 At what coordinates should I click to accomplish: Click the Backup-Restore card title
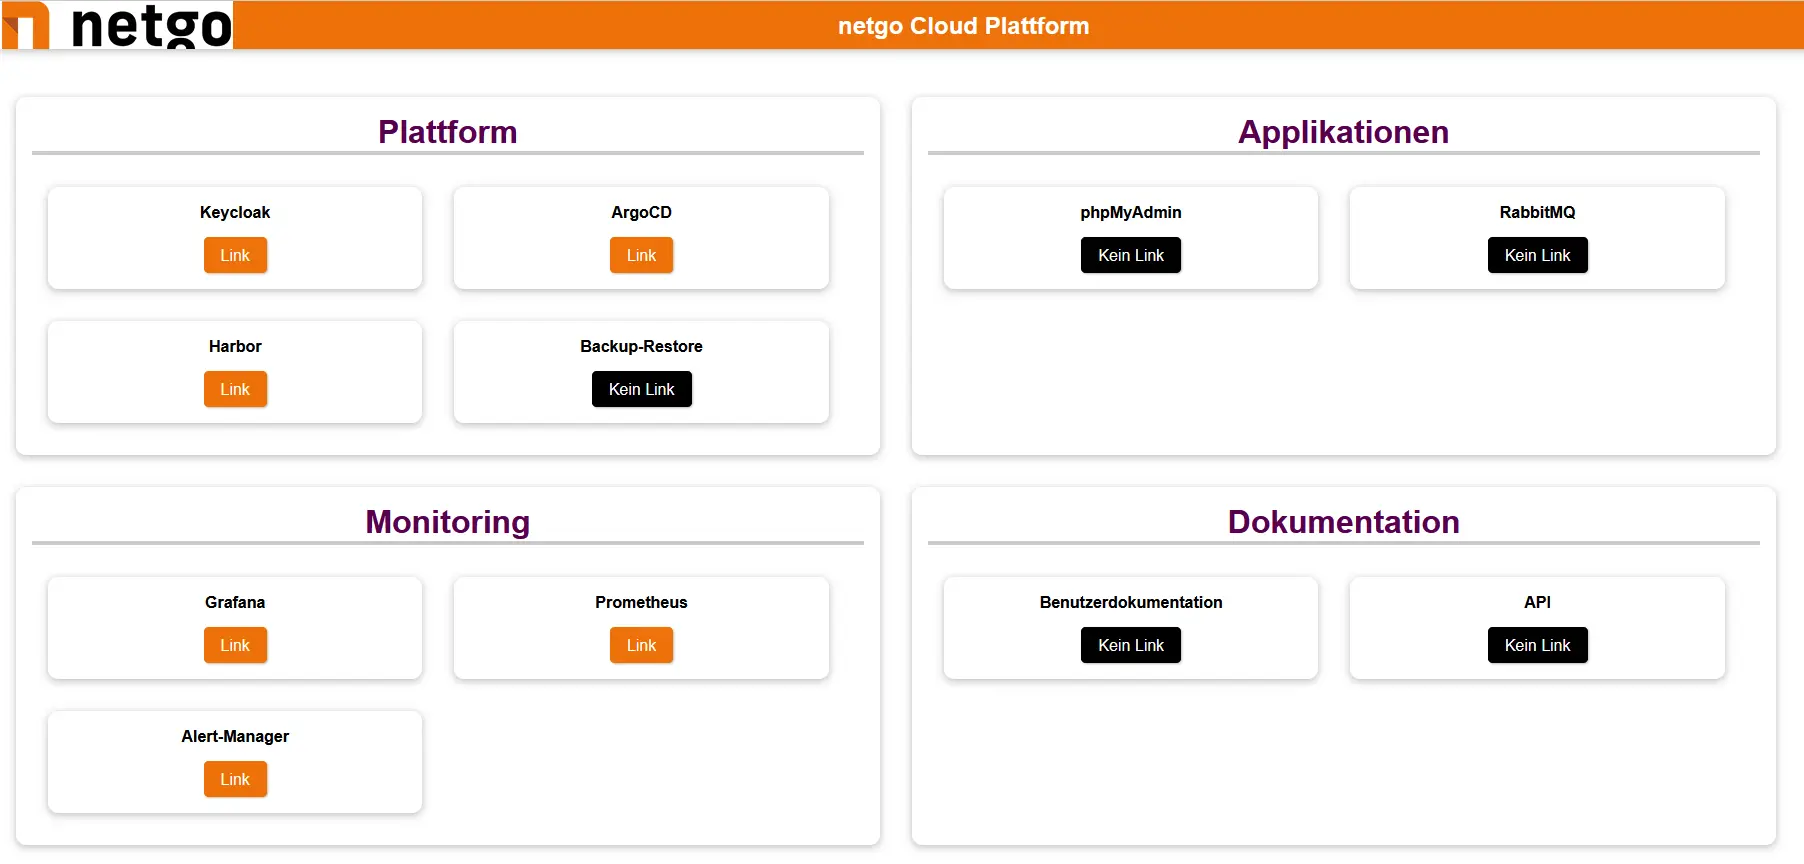coord(641,346)
